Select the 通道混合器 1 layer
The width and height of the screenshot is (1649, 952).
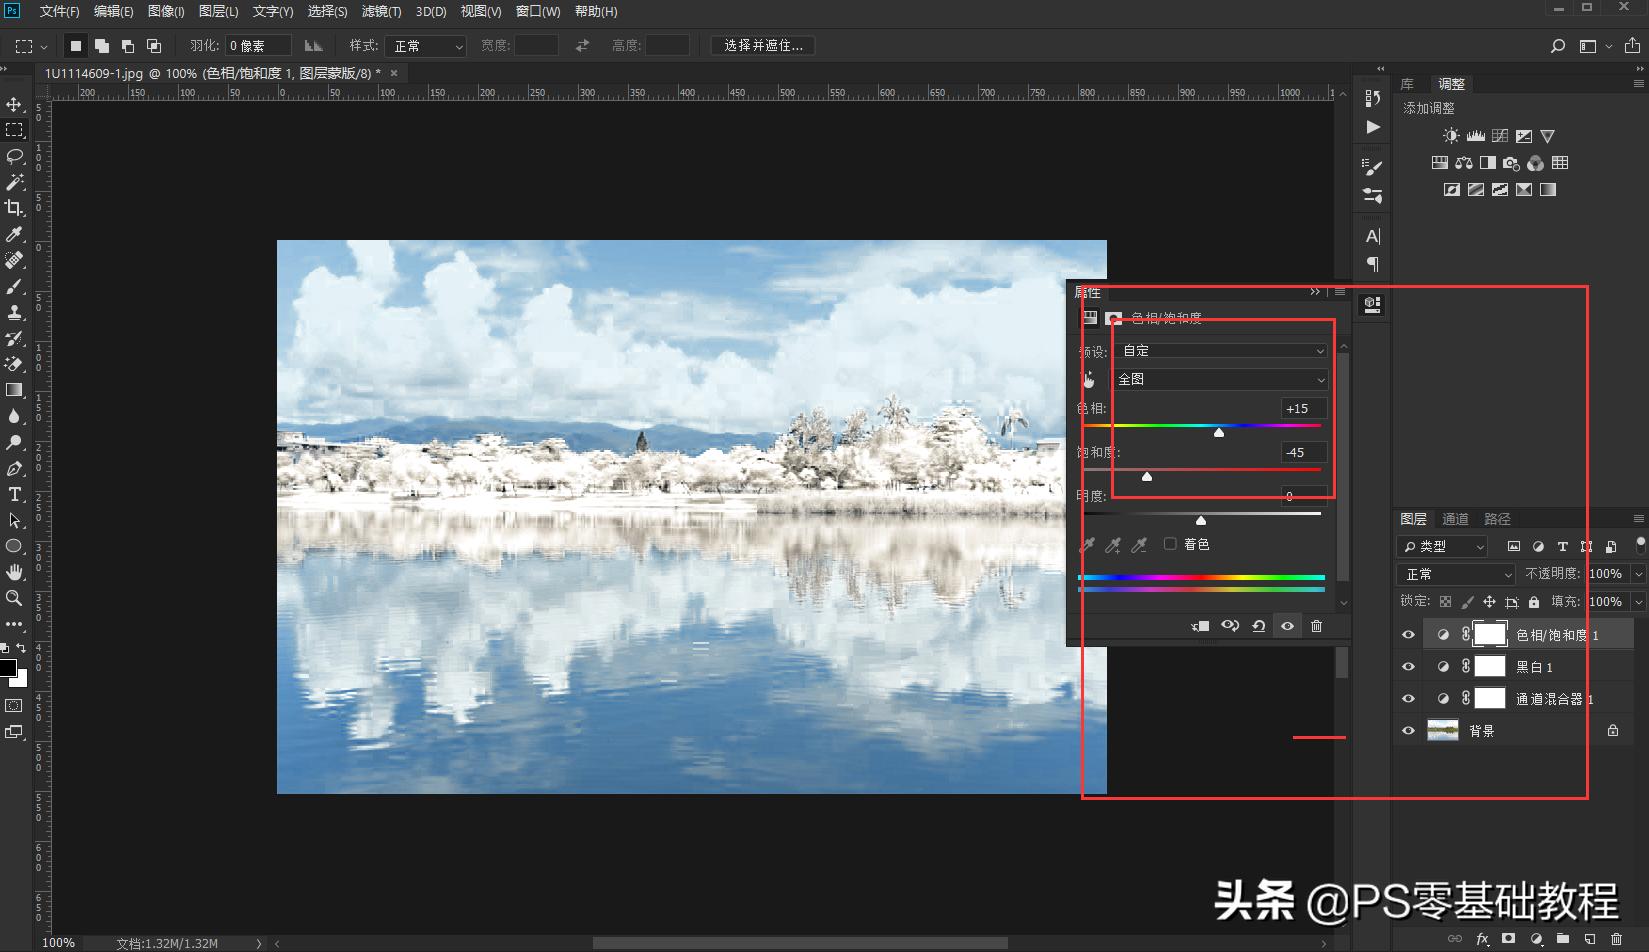pyautogui.click(x=1548, y=699)
